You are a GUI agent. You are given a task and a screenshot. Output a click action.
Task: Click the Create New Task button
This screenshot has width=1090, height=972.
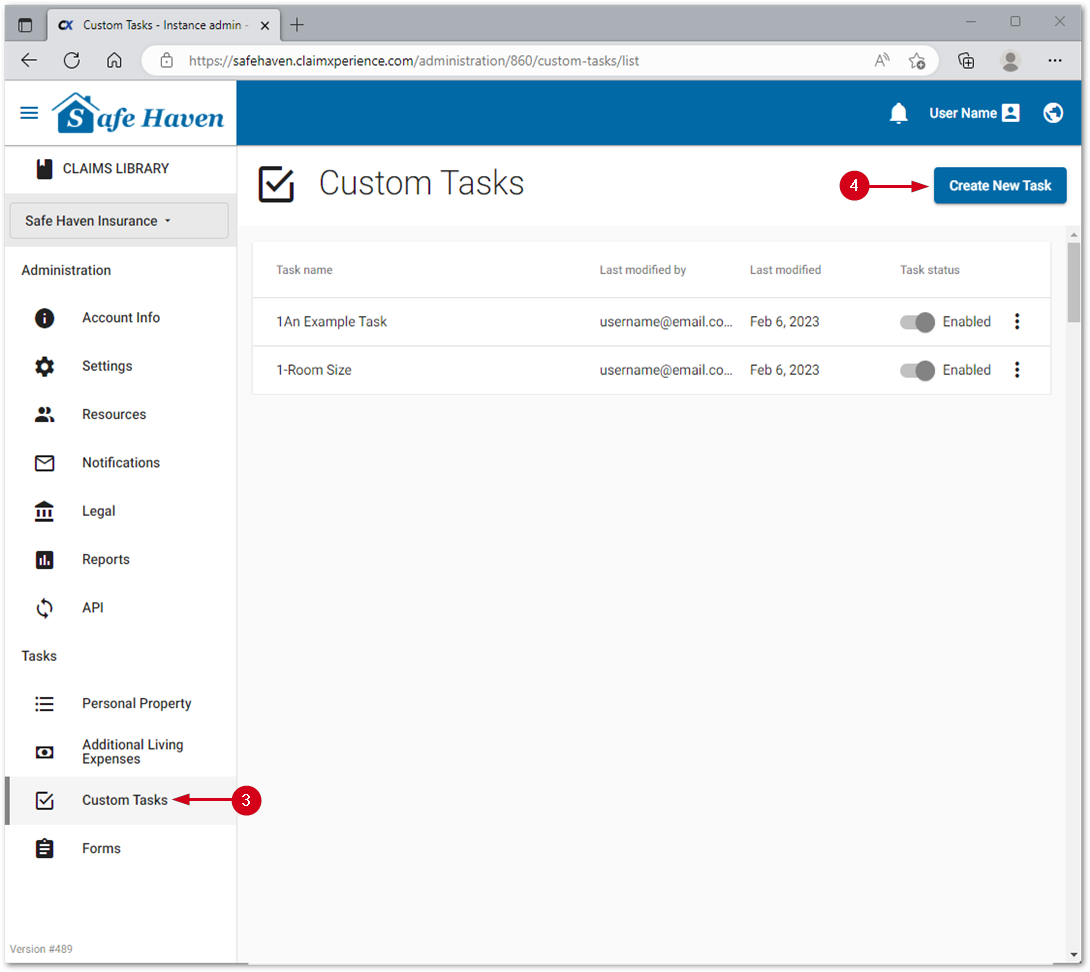point(1000,186)
